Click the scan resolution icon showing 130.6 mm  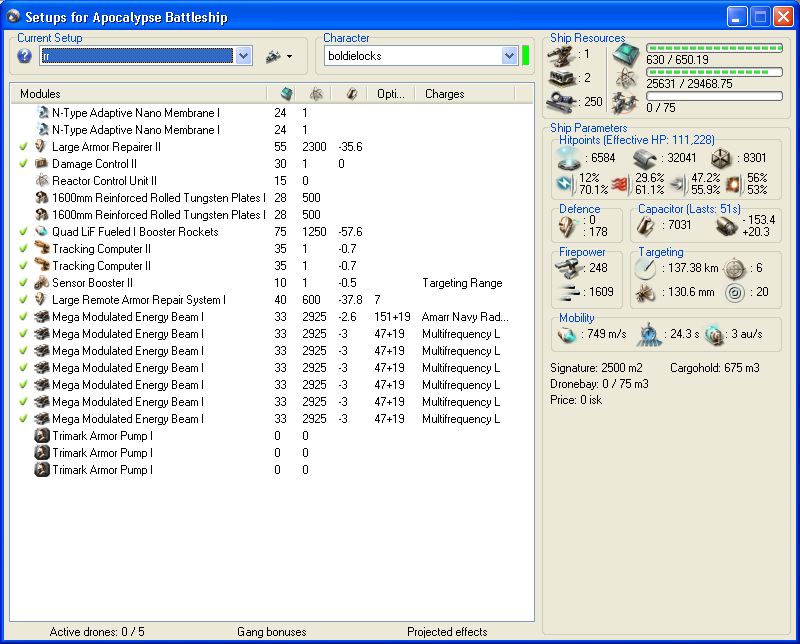(x=645, y=292)
